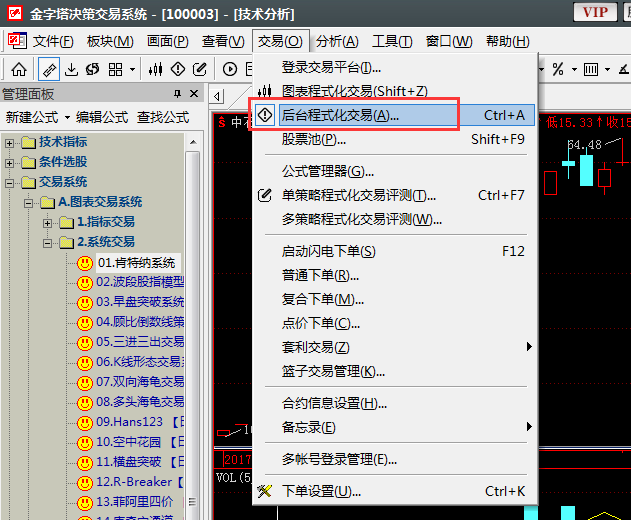Screen dimensions: 631x520
Task: Open the dropdown arrow beside the grid icon
Action: pyautogui.click(x=132, y=70)
